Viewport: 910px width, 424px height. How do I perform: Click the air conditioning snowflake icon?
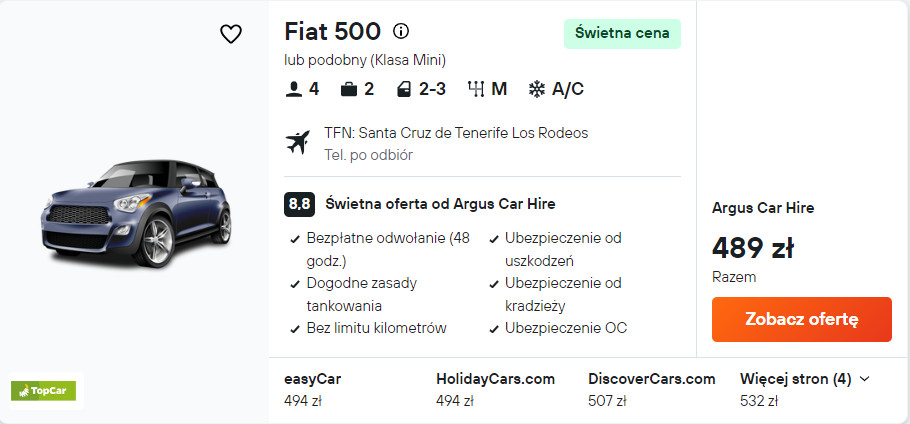(537, 89)
